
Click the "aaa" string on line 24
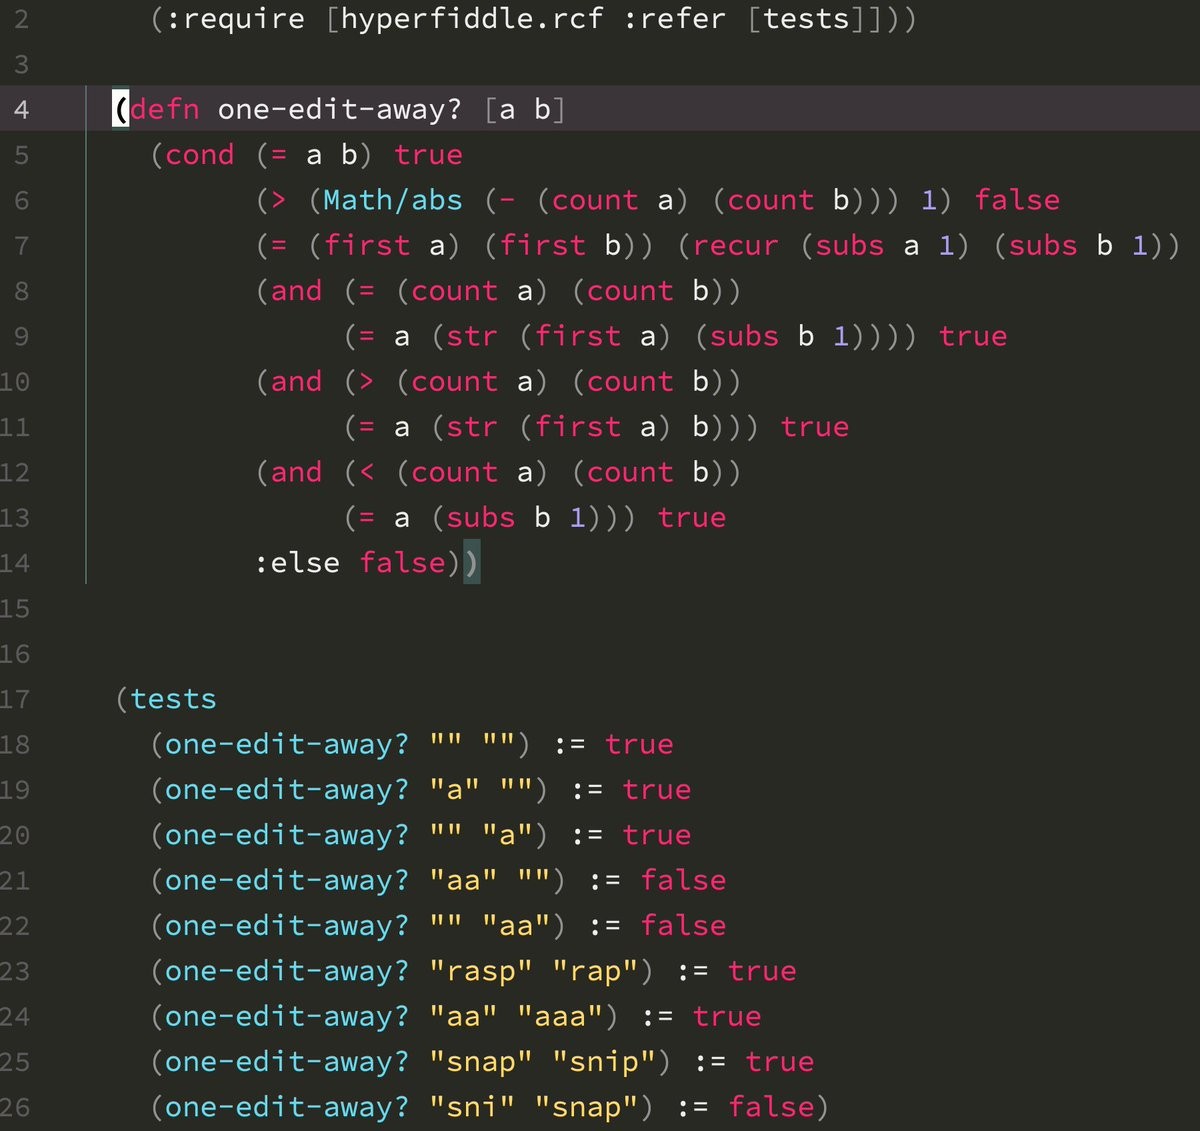point(559,1017)
